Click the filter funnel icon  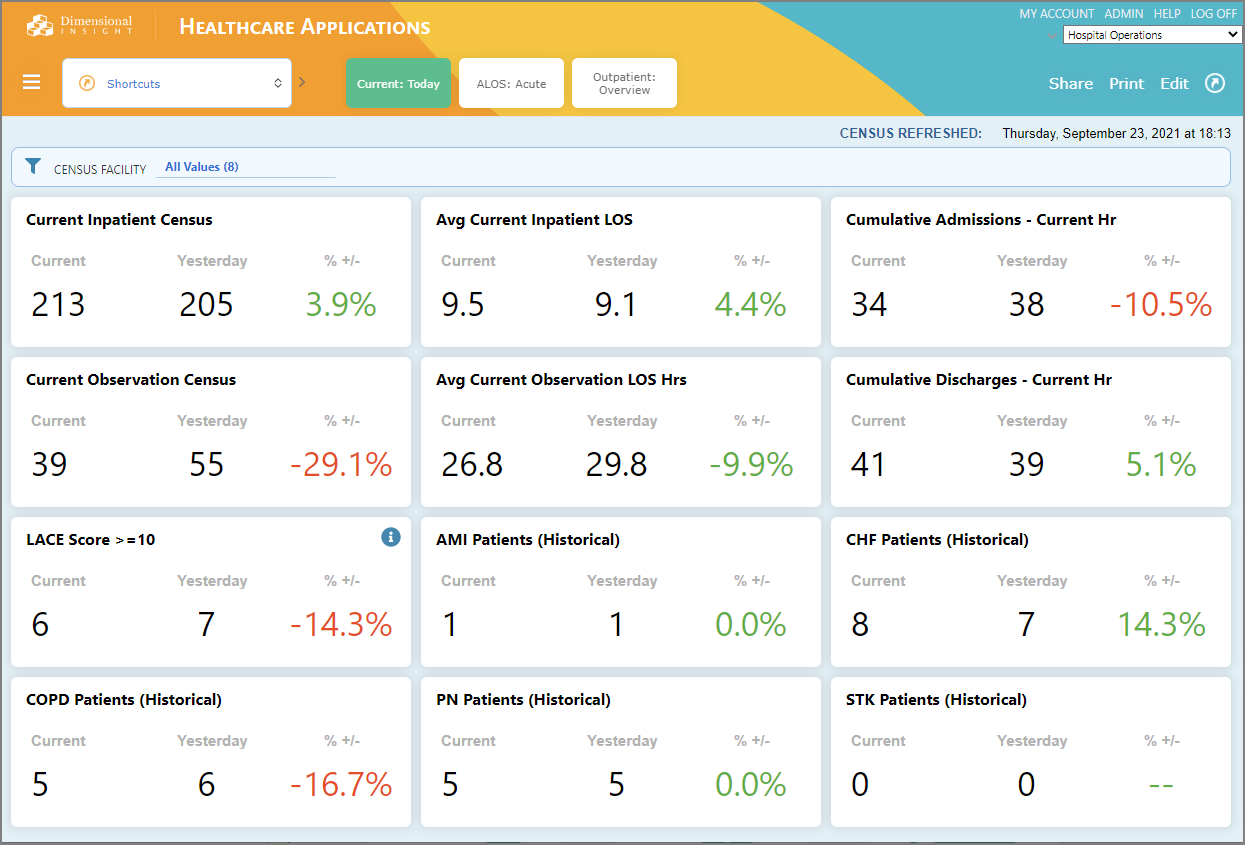33,166
